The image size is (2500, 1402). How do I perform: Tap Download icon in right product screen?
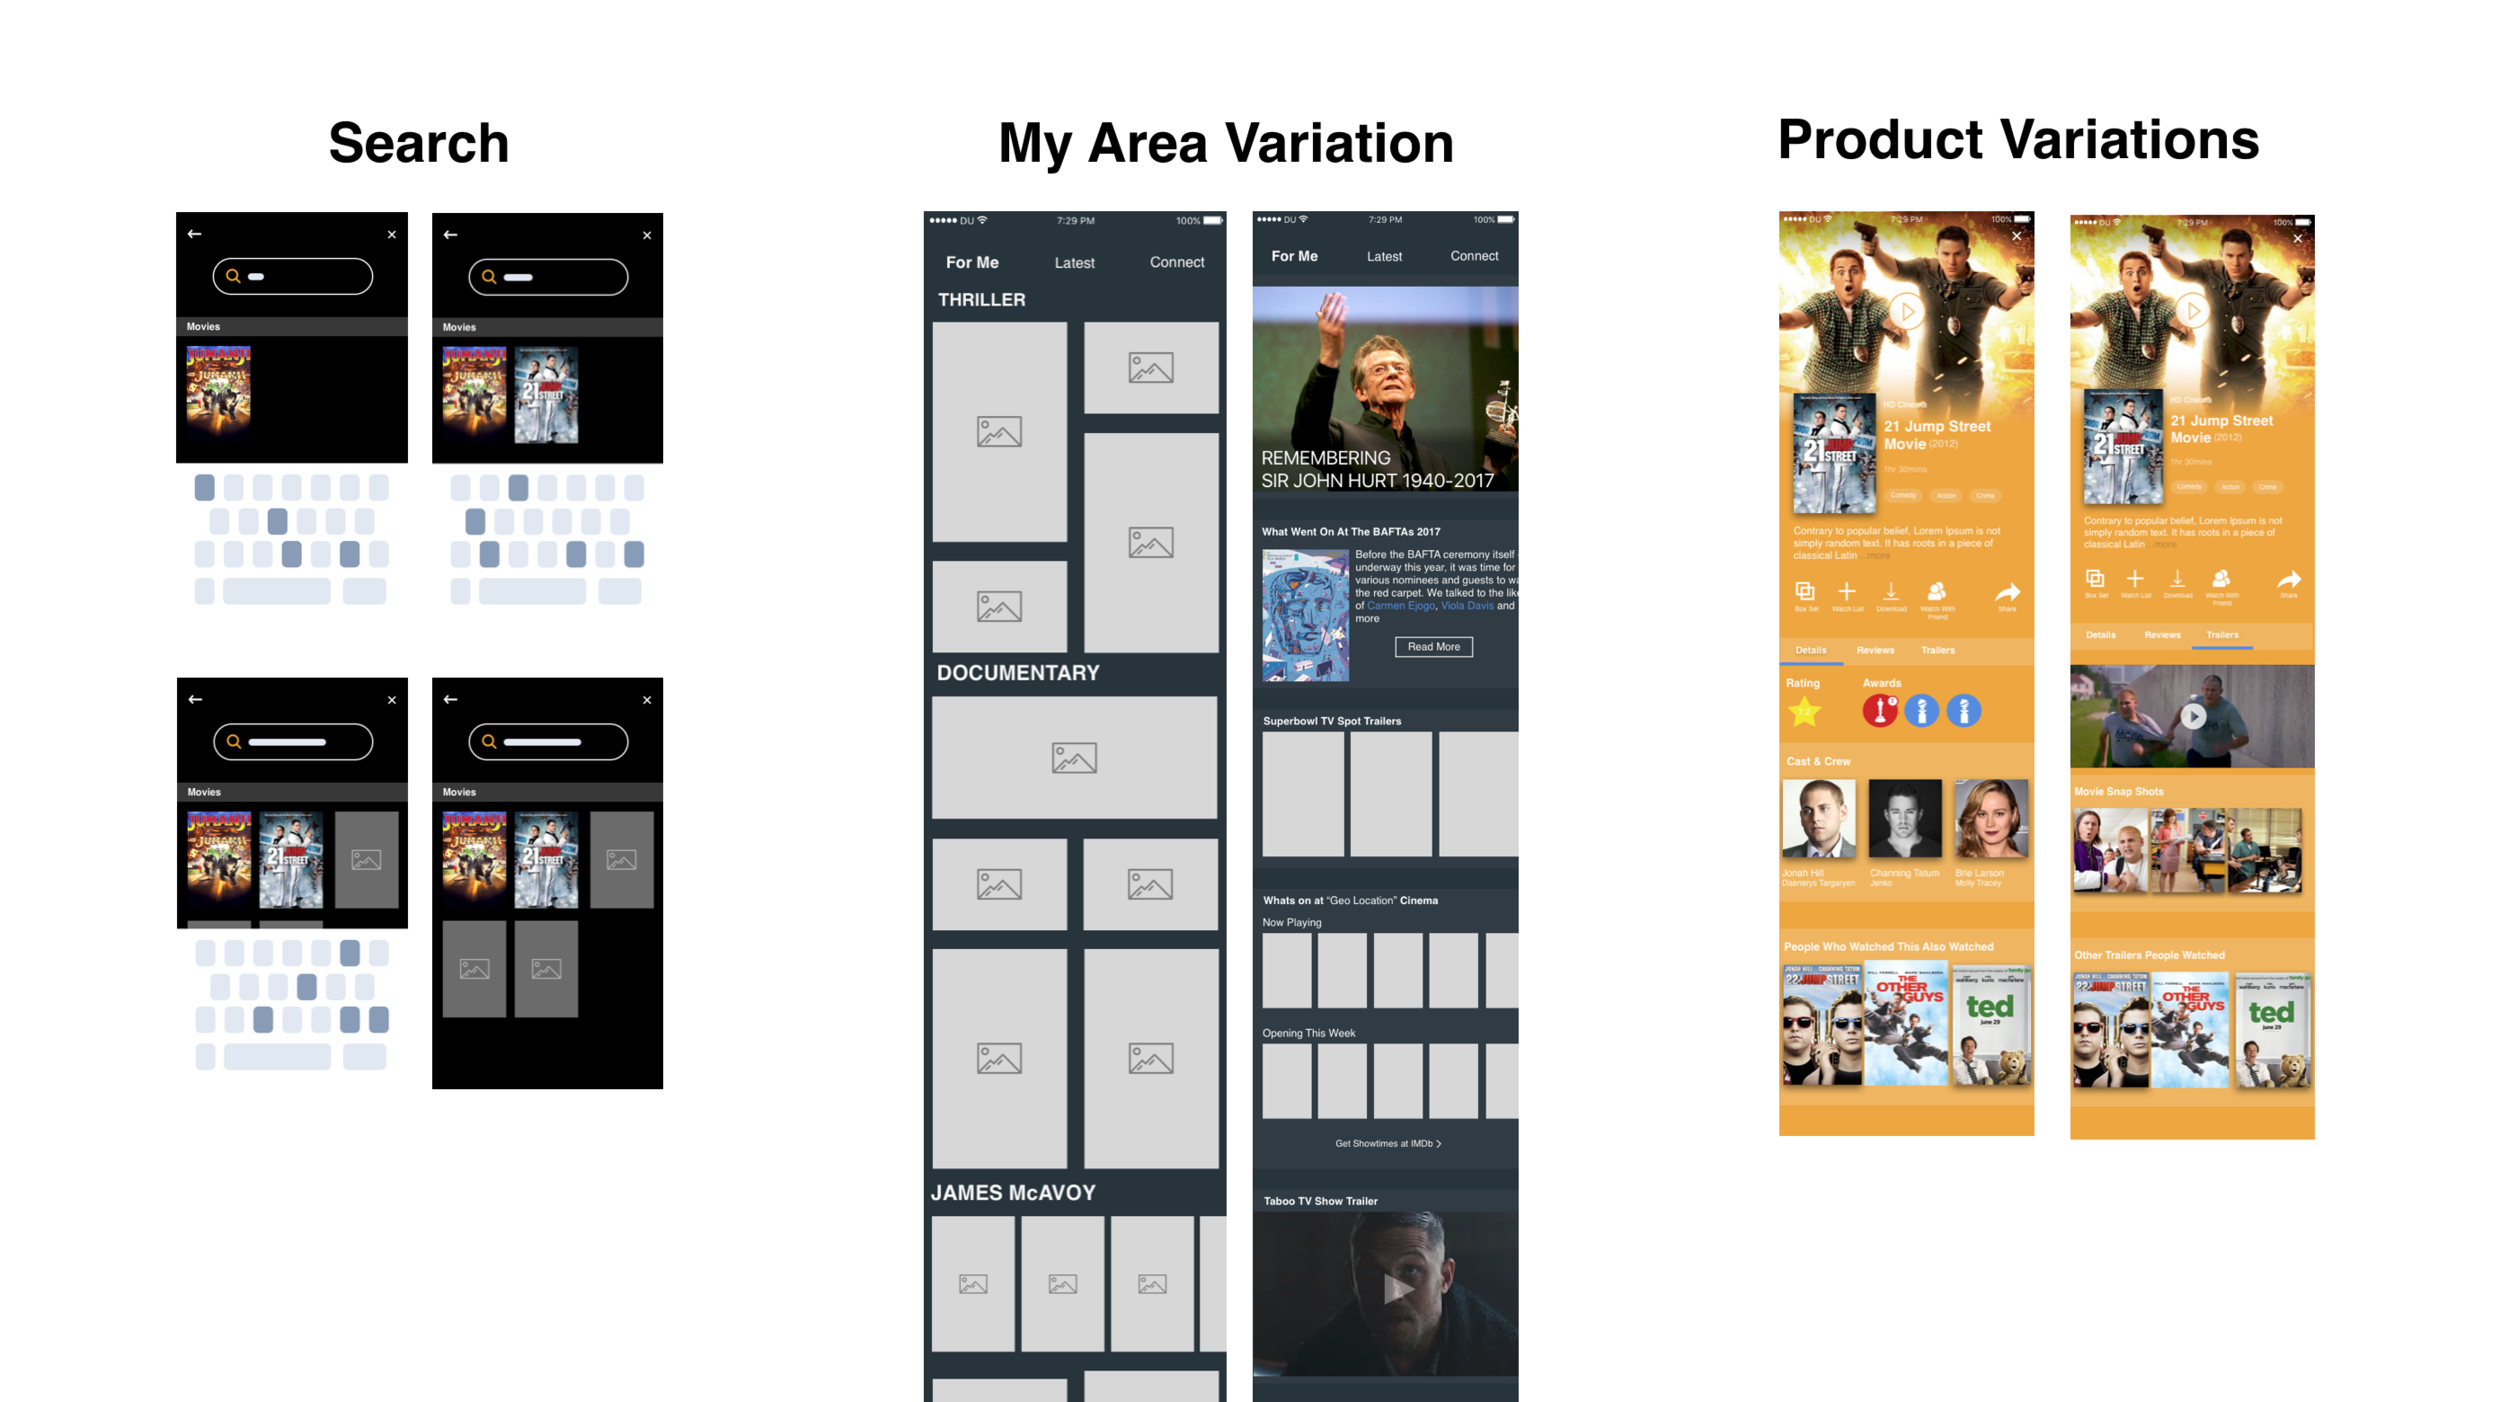(x=2177, y=580)
